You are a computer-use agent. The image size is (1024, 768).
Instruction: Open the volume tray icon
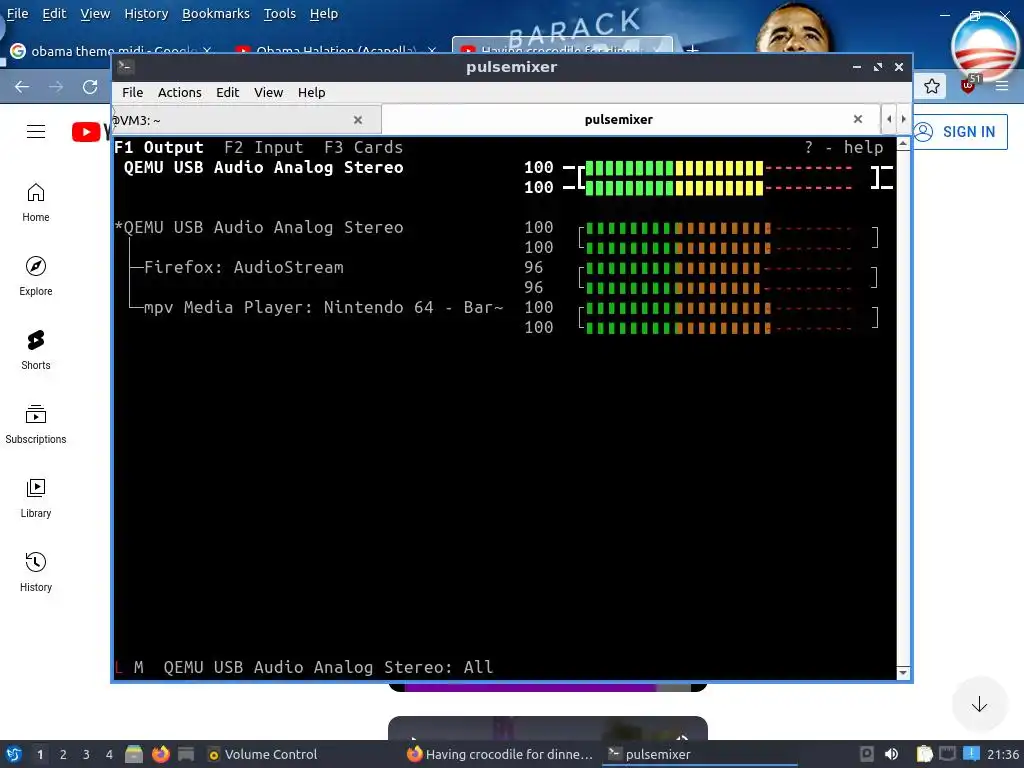pos(891,754)
